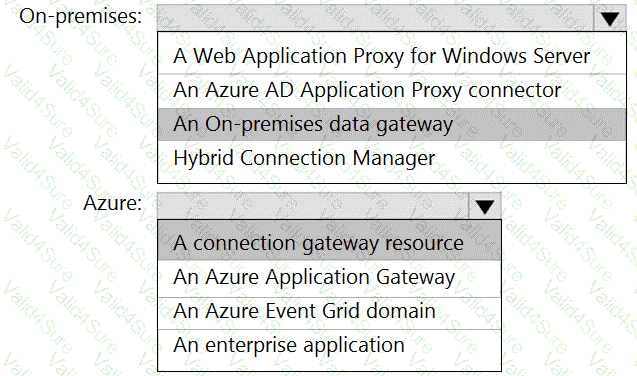Select the Windows Server proxy entry
This screenshot has height=376, width=637.
pyautogui.click(x=392, y=56)
